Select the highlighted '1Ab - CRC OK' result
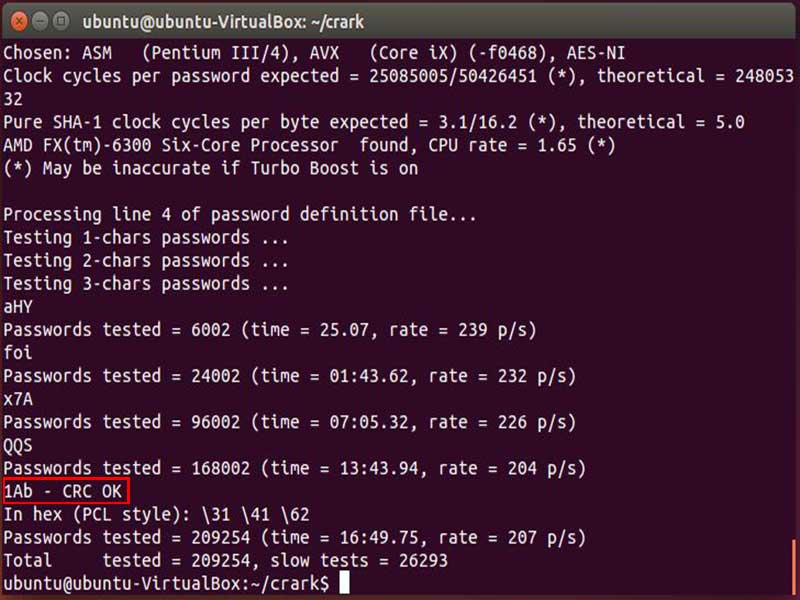The image size is (800, 600). tap(60, 491)
